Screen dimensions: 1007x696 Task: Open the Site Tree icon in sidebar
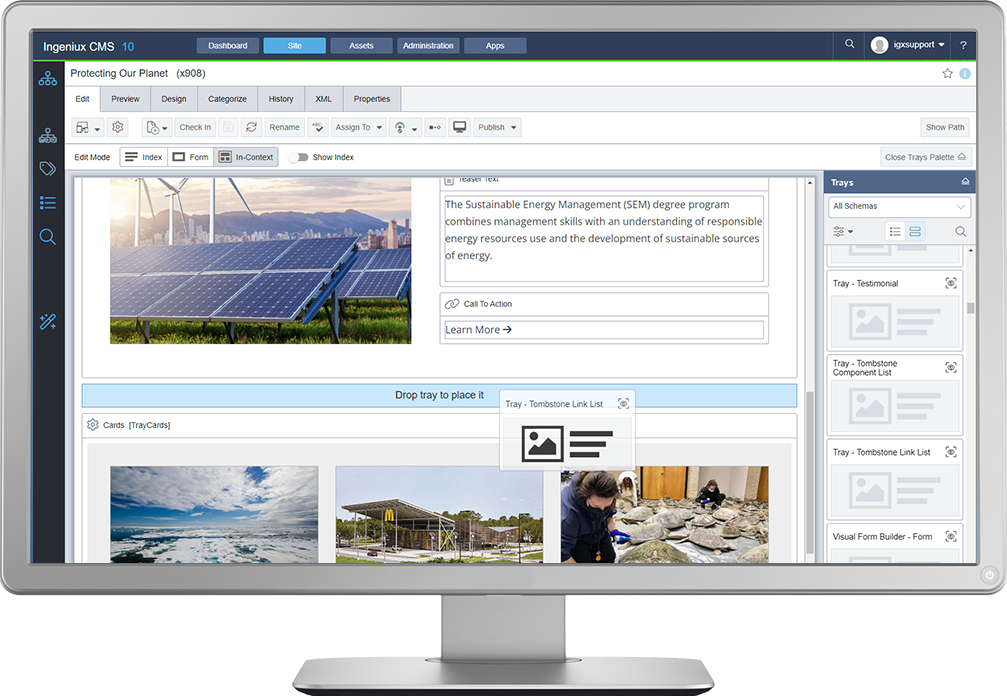point(48,77)
